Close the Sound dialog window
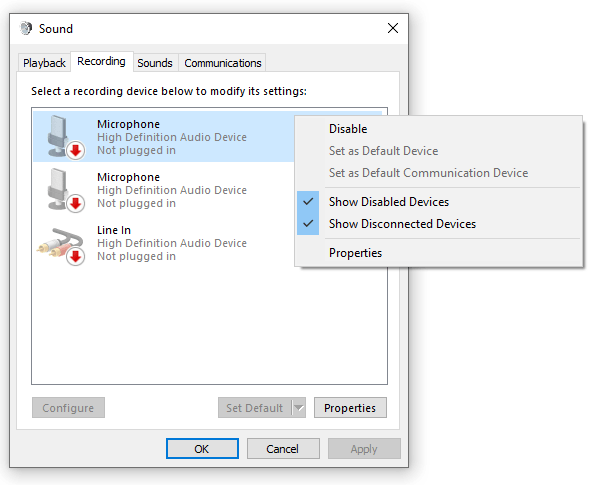 [393, 28]
